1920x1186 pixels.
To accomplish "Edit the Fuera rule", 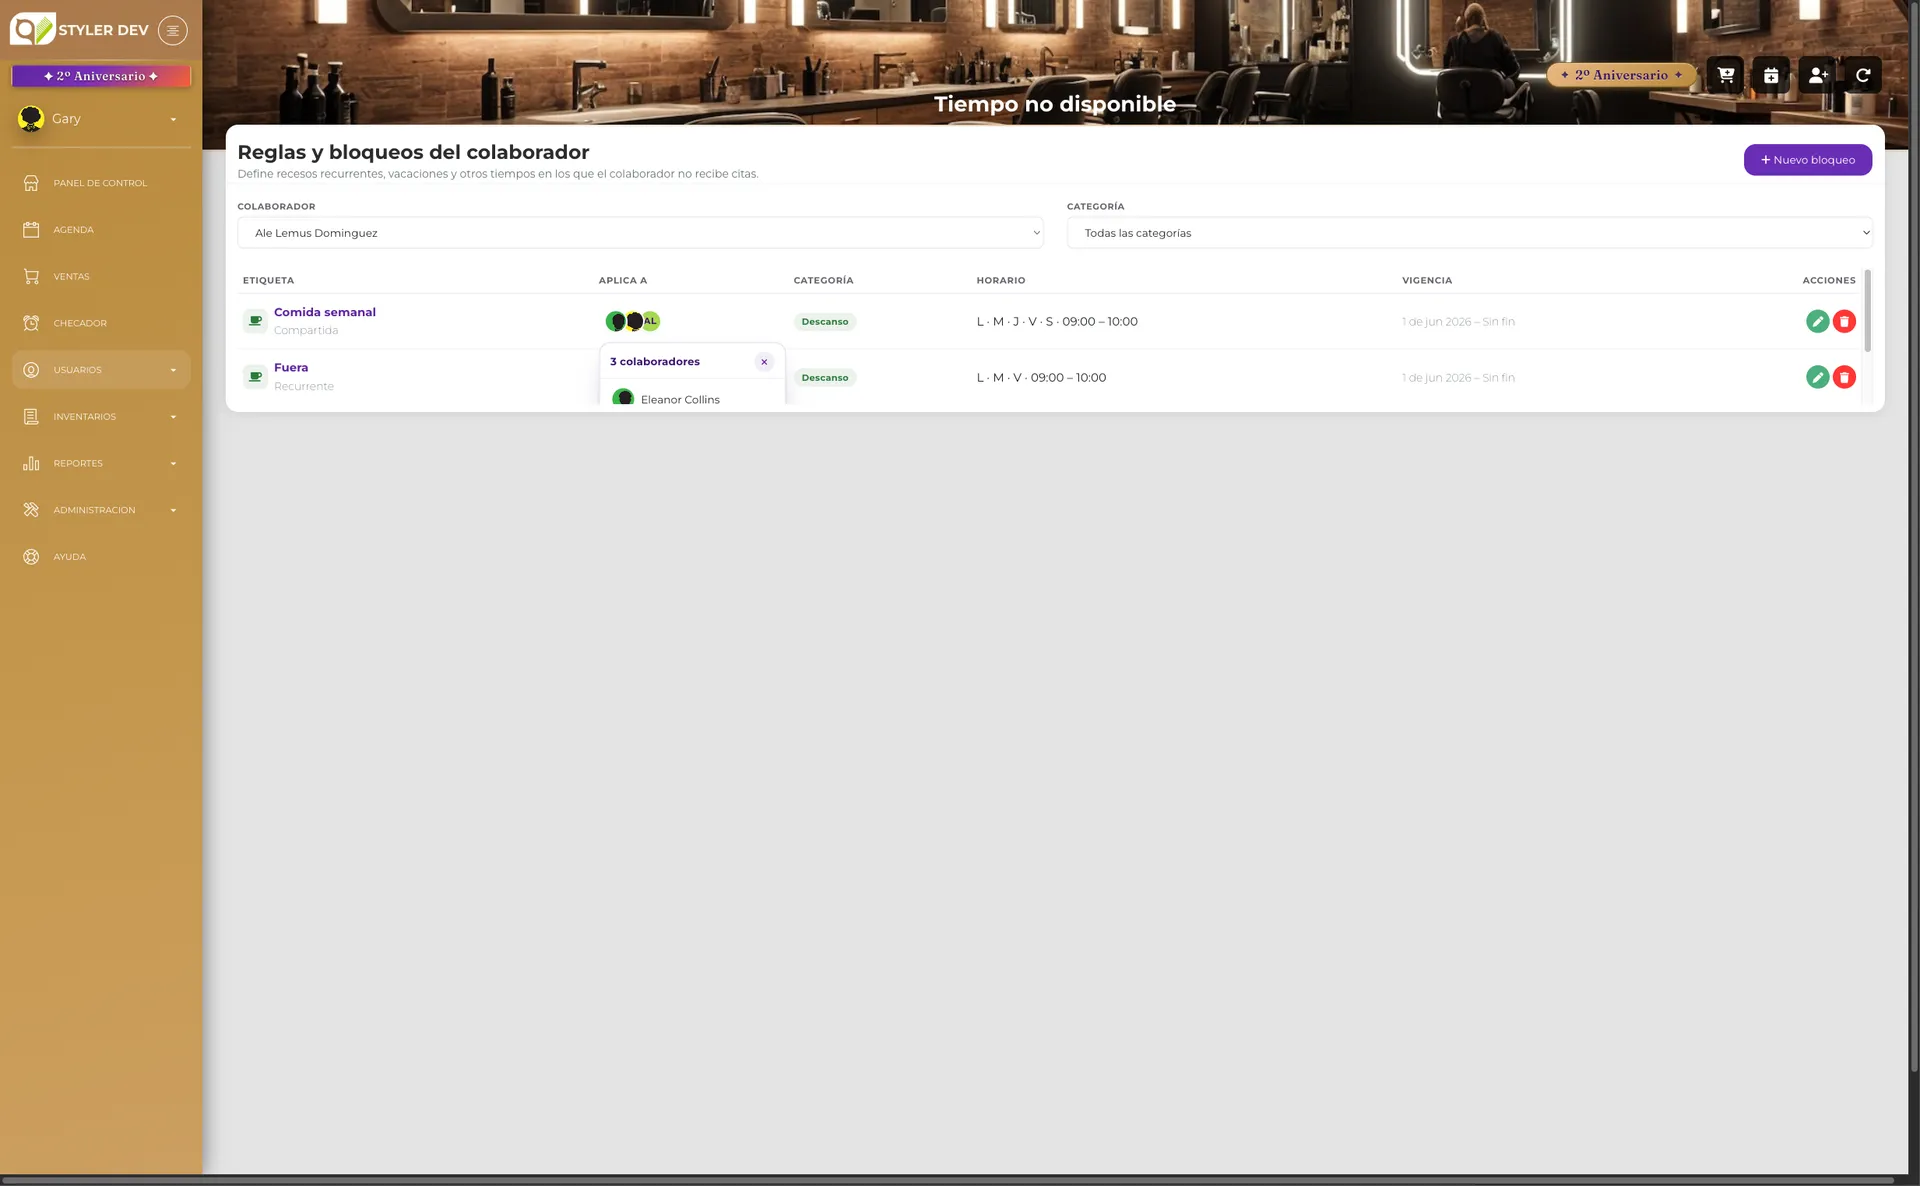I will (1817, 377).
